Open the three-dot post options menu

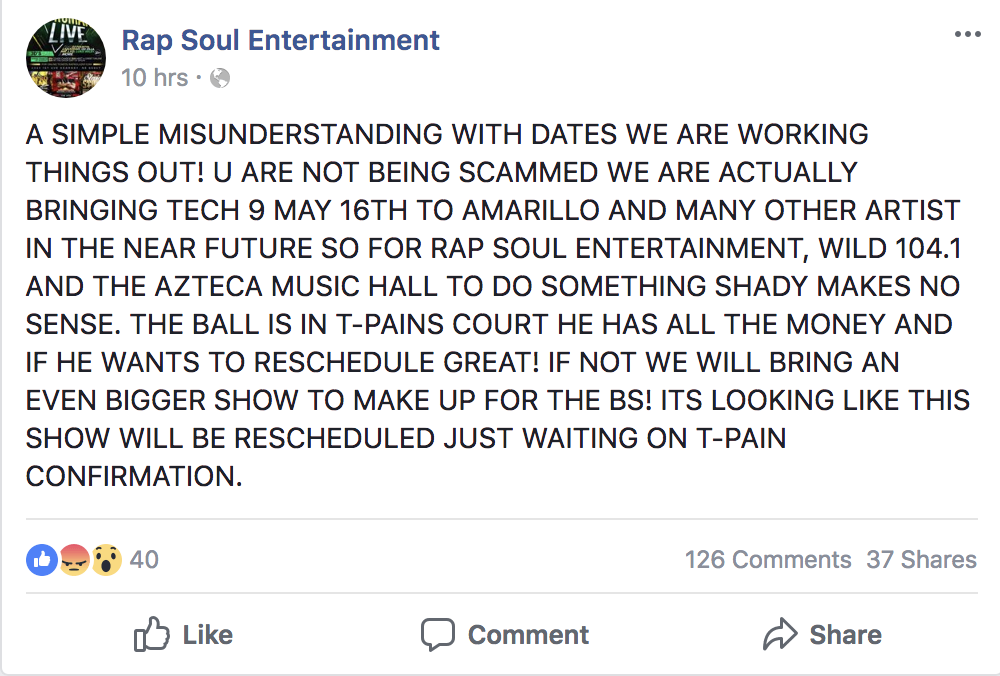[967, 34]
